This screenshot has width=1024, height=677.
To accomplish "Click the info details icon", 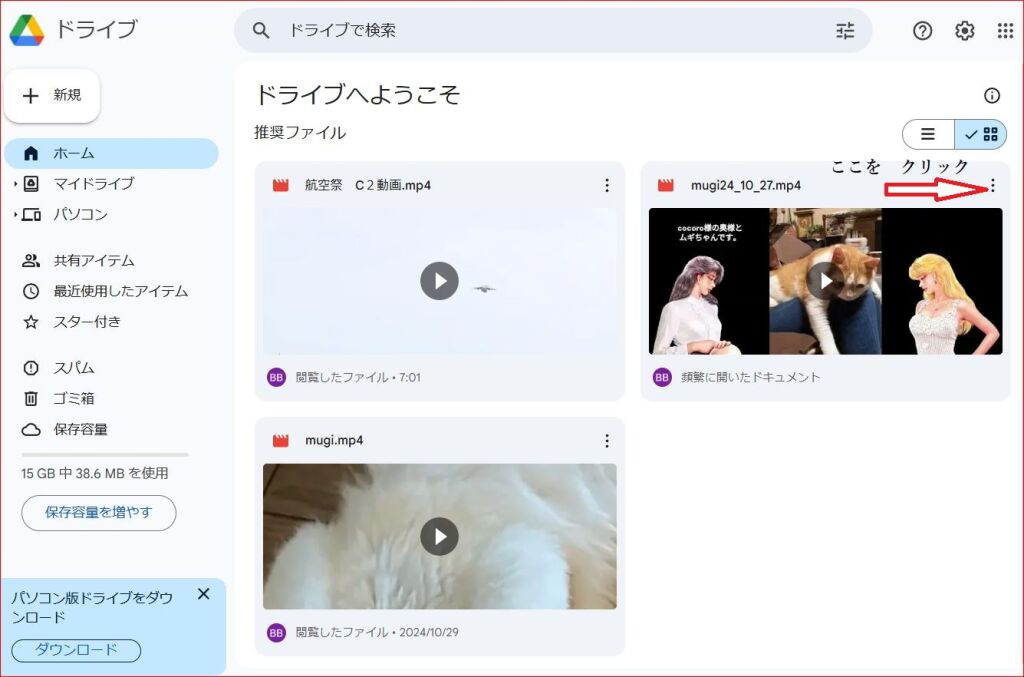I will pyautogui.click(x=991, y=96).
